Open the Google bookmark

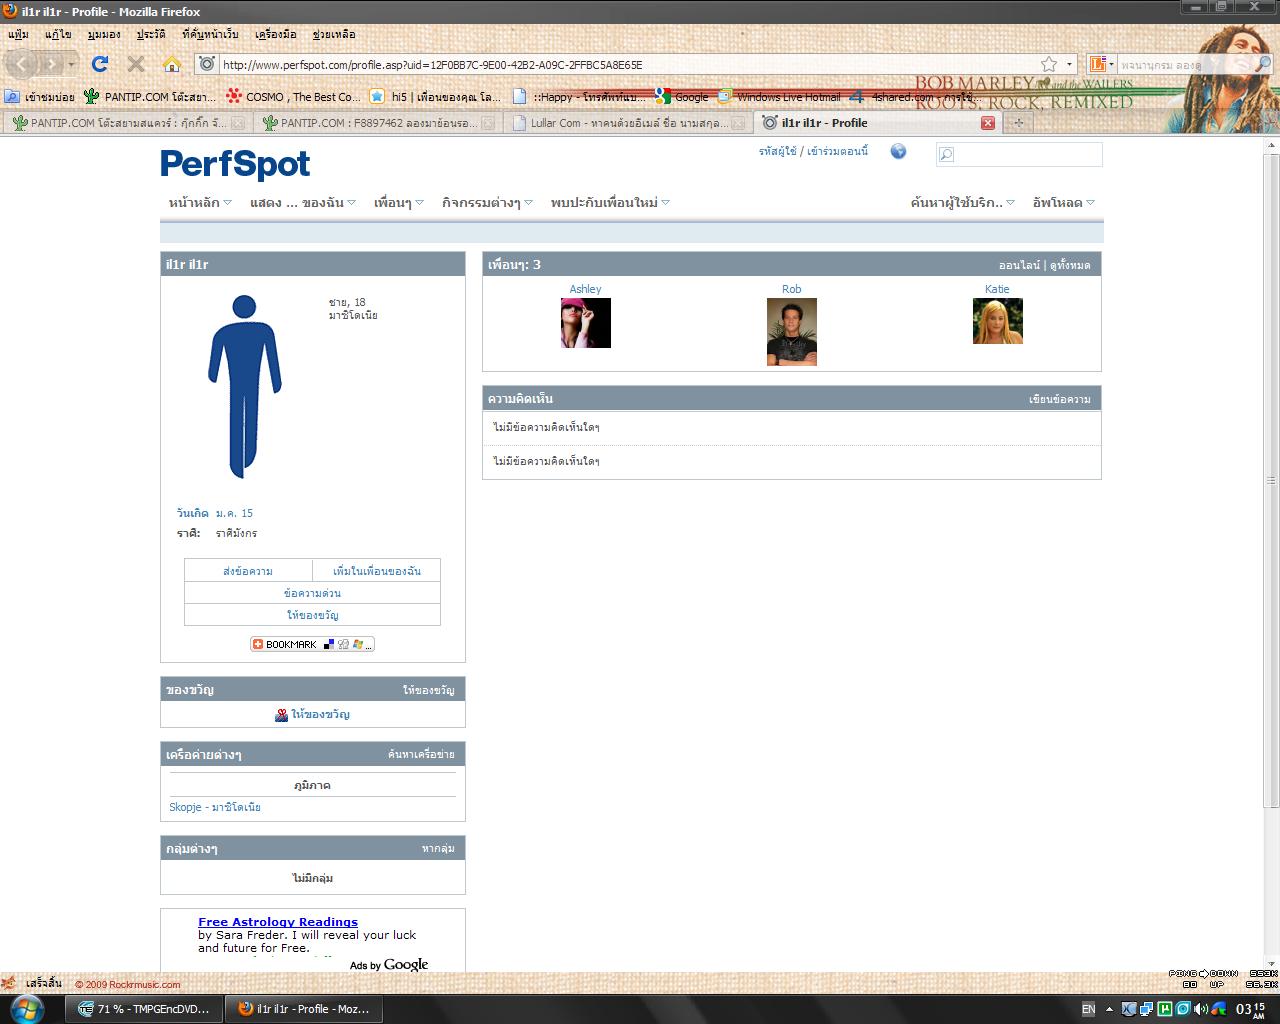(x=682, y=97)
